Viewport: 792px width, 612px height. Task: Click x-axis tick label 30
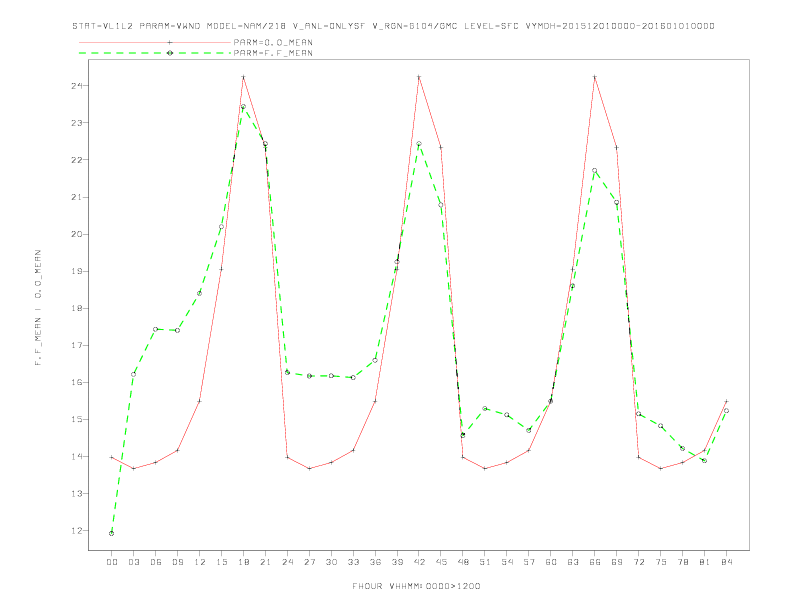coord(331,562)
